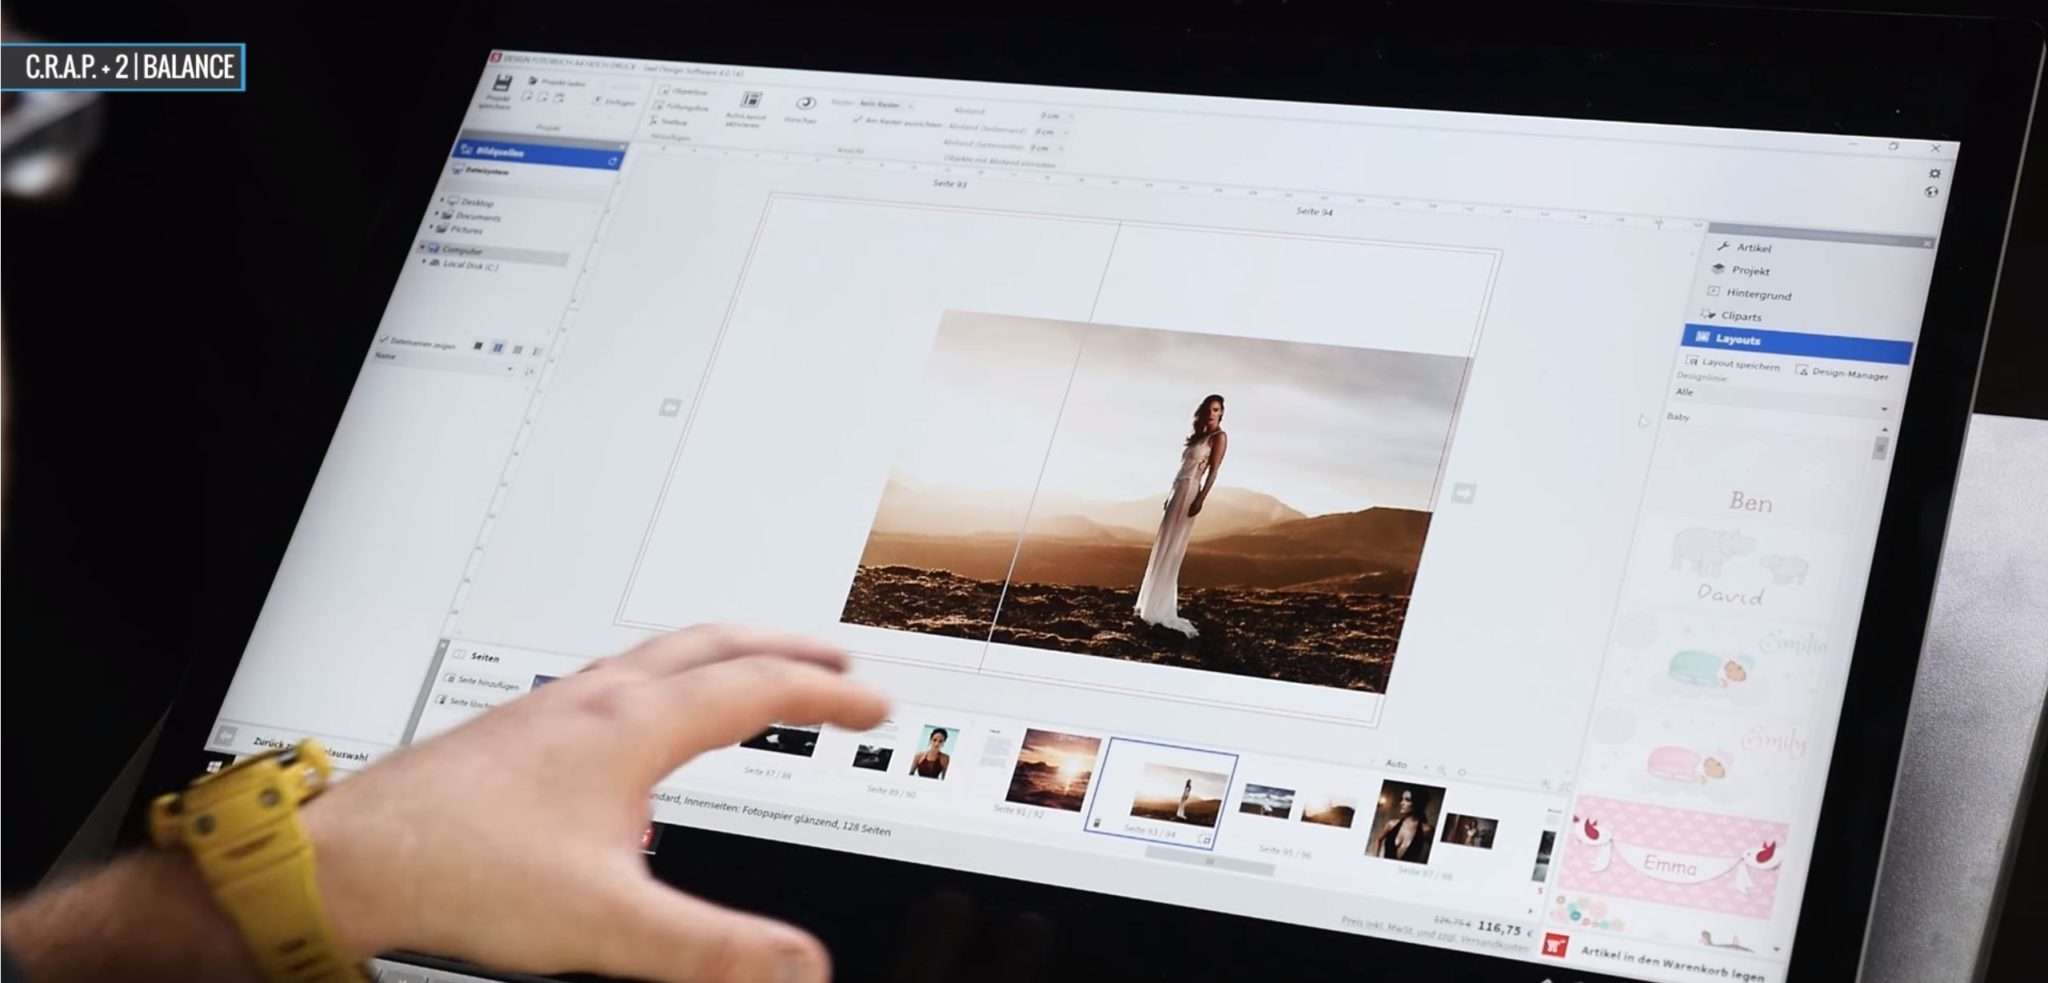
Task: Click the Seite hinzufügen button
Action: 484,682
